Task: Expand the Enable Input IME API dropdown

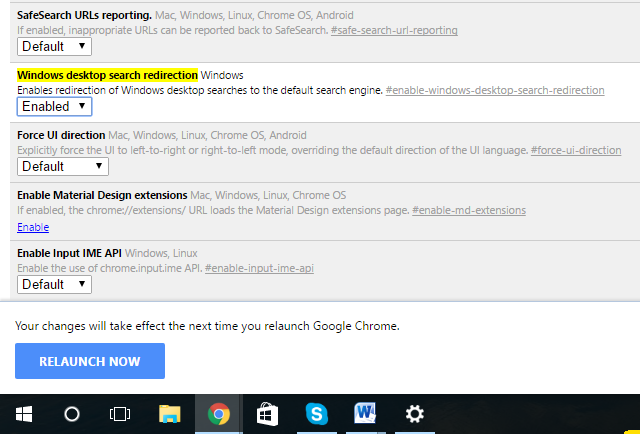Action: click(x=54, y=284)
